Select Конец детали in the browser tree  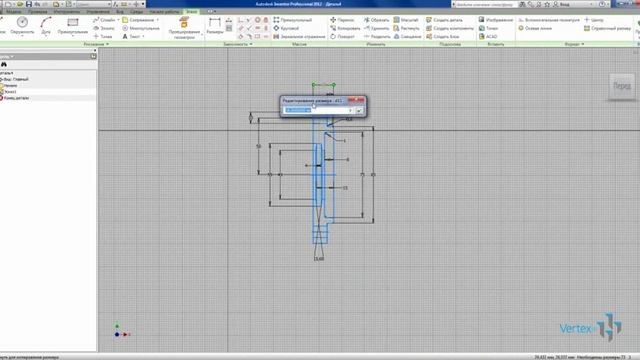coord(15,98)
